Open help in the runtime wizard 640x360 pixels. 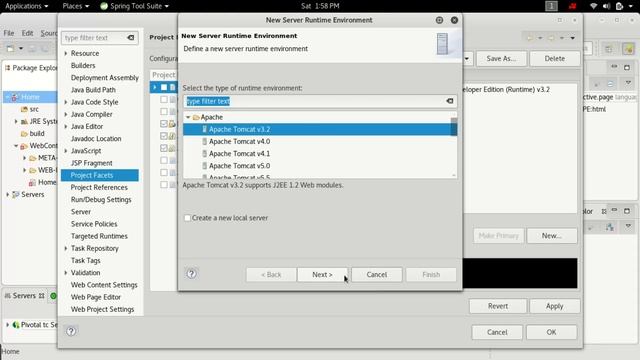[x=191, y=274]
